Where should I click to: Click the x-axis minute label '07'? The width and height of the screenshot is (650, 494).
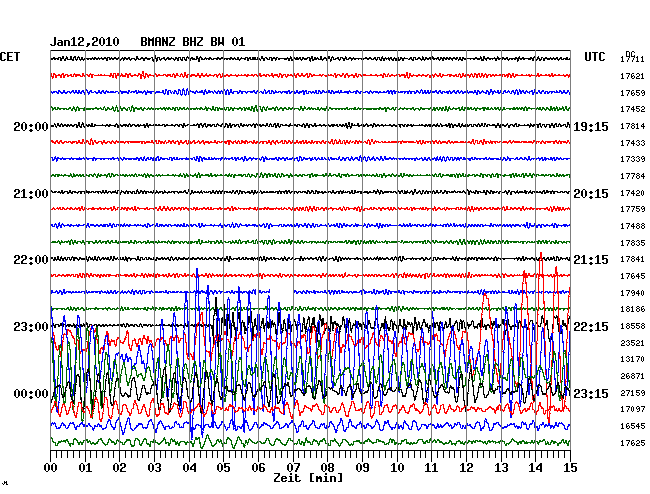click(x=293, y=468)
